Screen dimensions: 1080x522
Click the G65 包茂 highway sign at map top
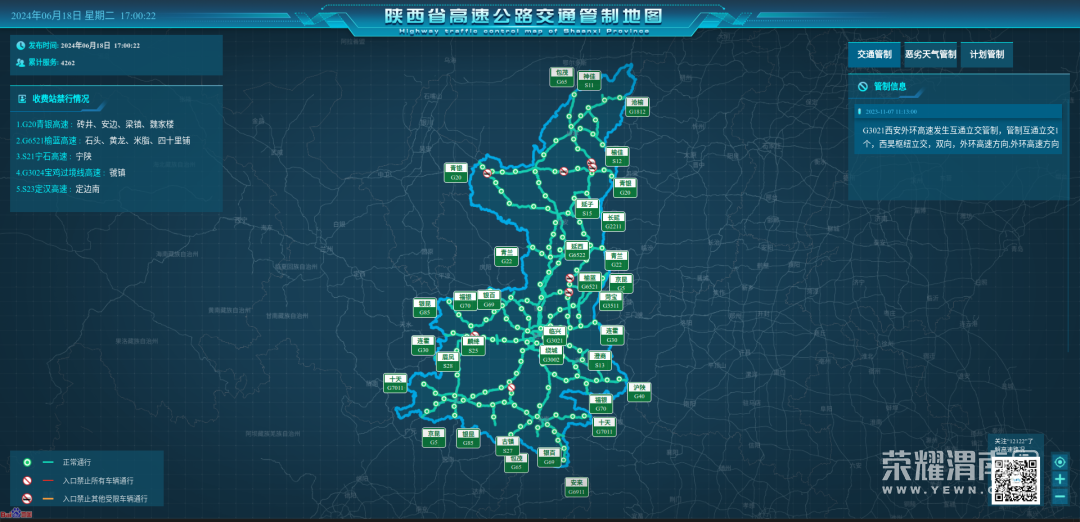coord(563,77)
